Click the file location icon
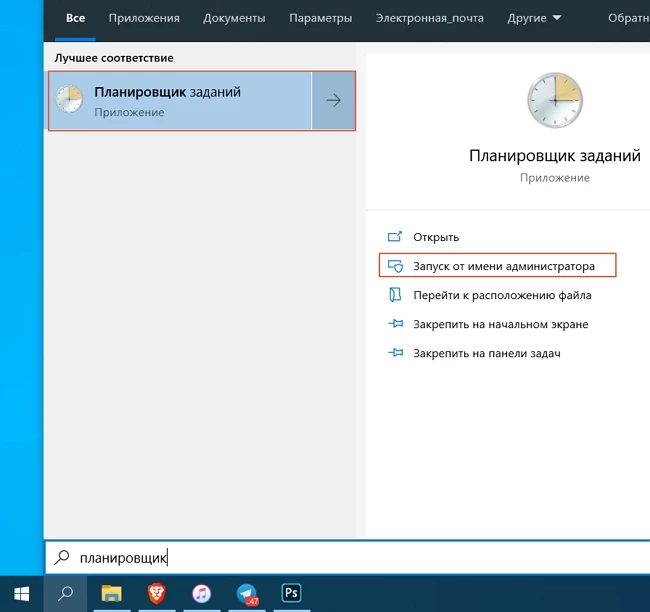 395,295
